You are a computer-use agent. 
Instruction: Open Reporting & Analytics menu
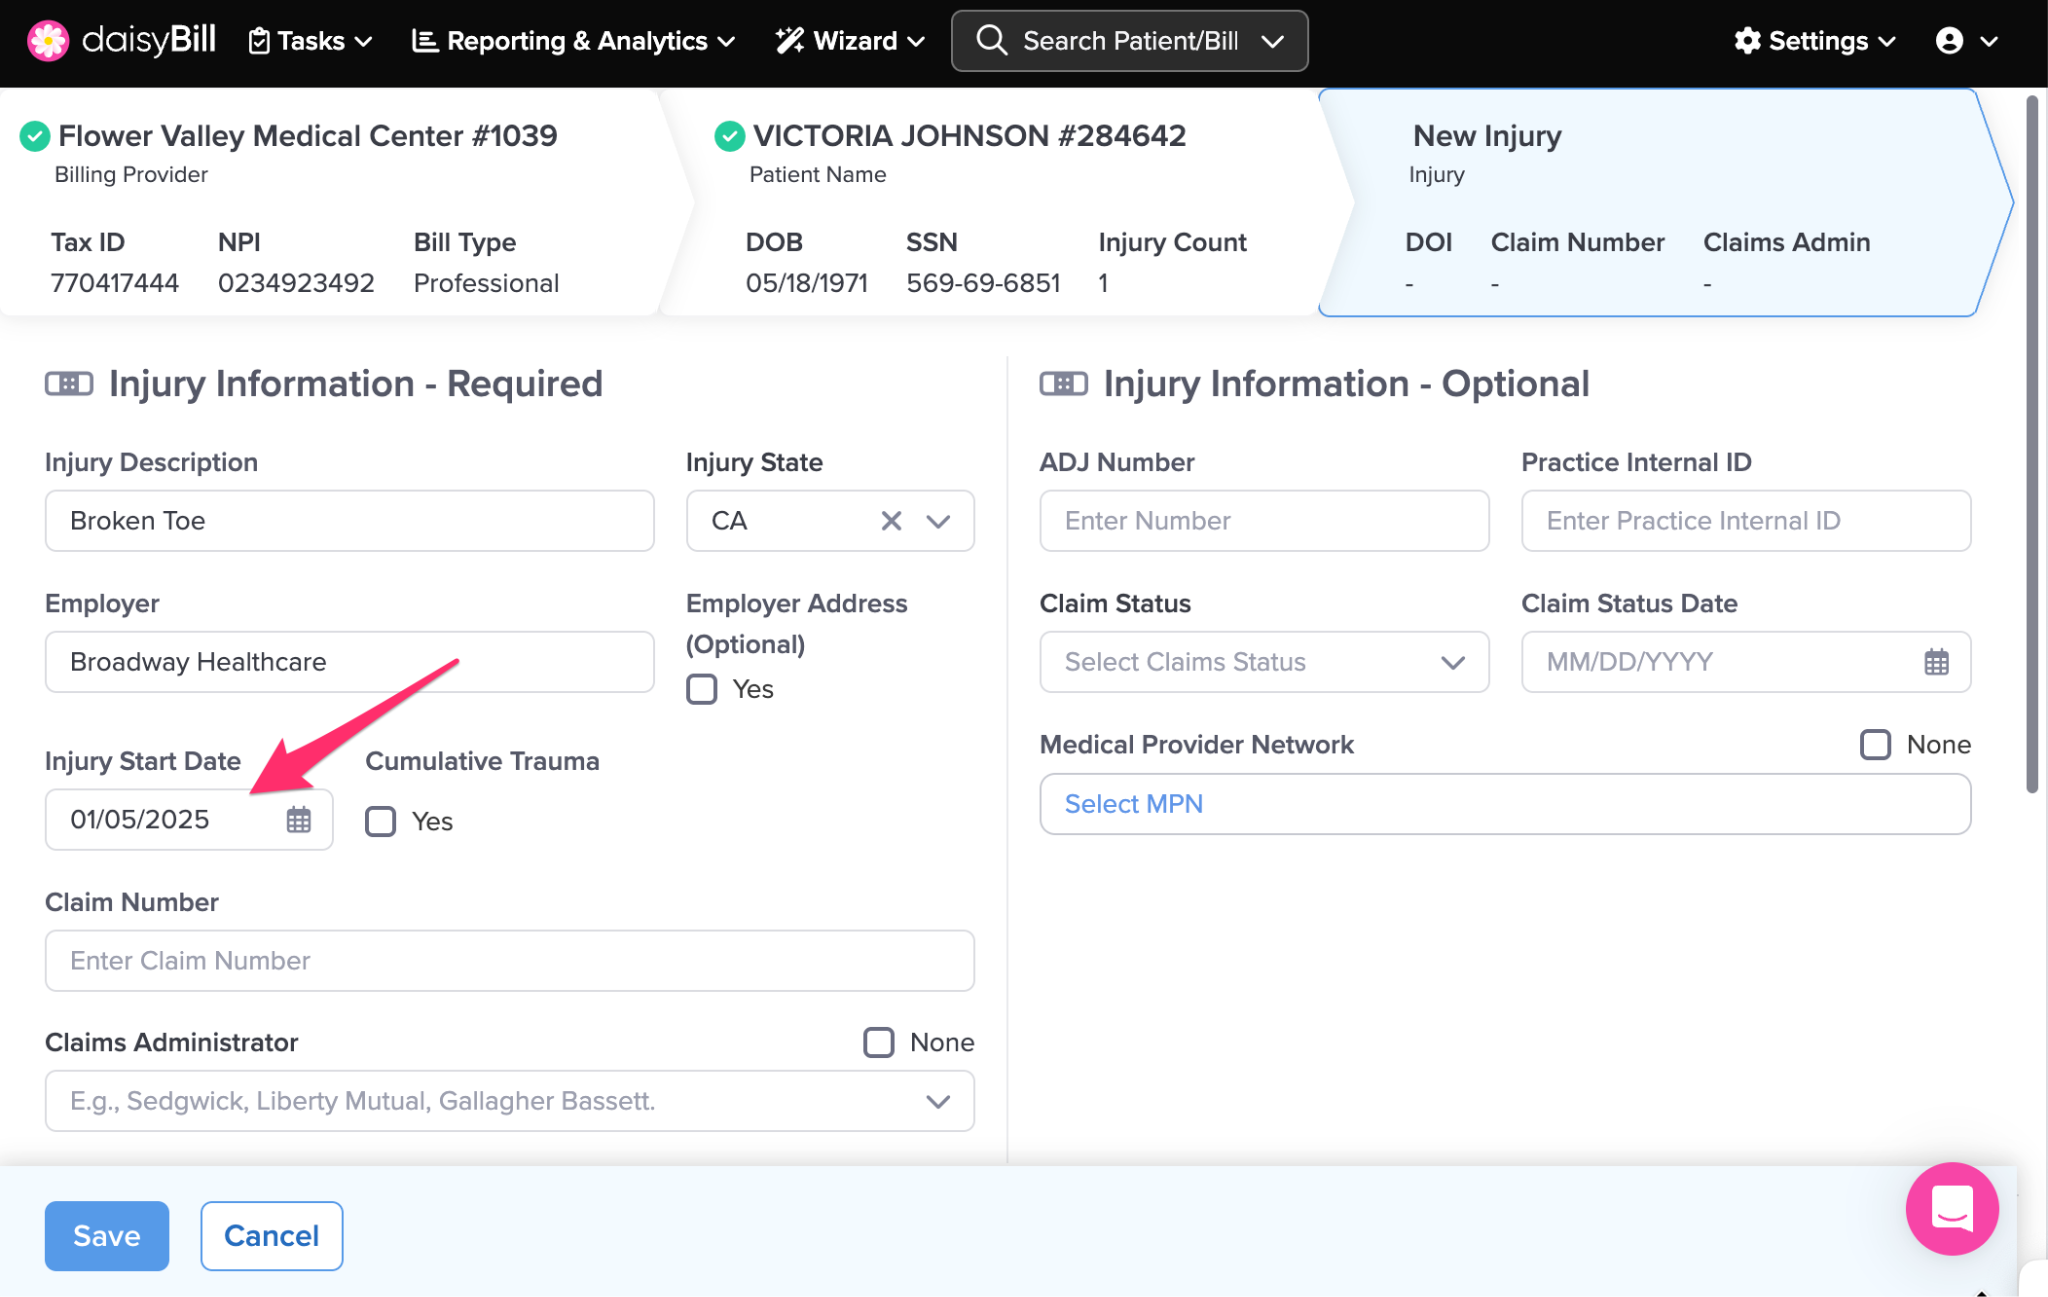coord(574,41)
